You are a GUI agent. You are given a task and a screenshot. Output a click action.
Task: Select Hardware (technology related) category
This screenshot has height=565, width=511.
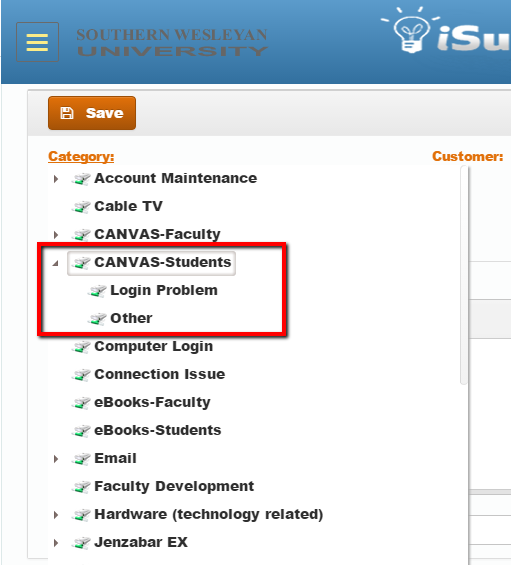(208, 515)
